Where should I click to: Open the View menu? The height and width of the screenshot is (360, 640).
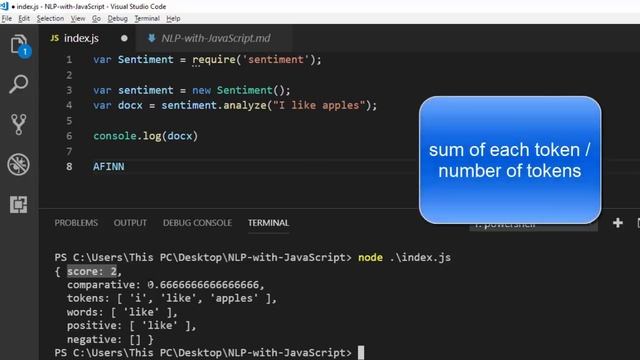(78, 19)
